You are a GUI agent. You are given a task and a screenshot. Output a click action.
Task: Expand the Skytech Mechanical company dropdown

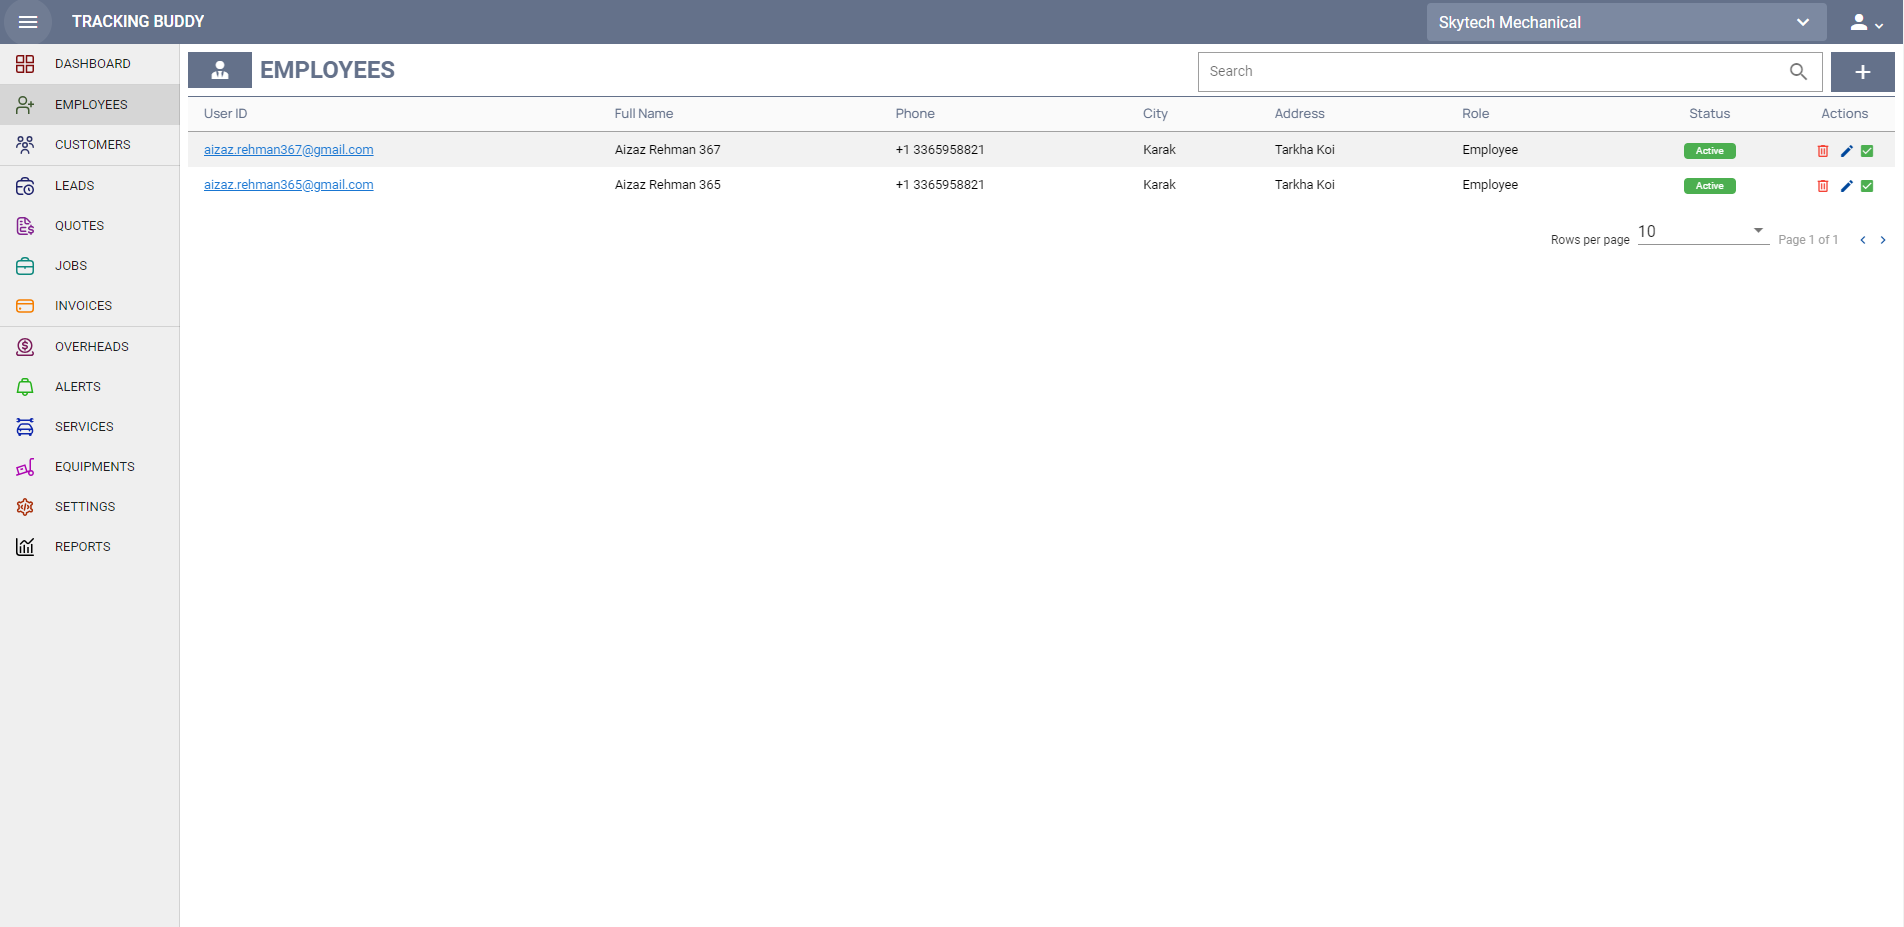(x=1626, y=22)
